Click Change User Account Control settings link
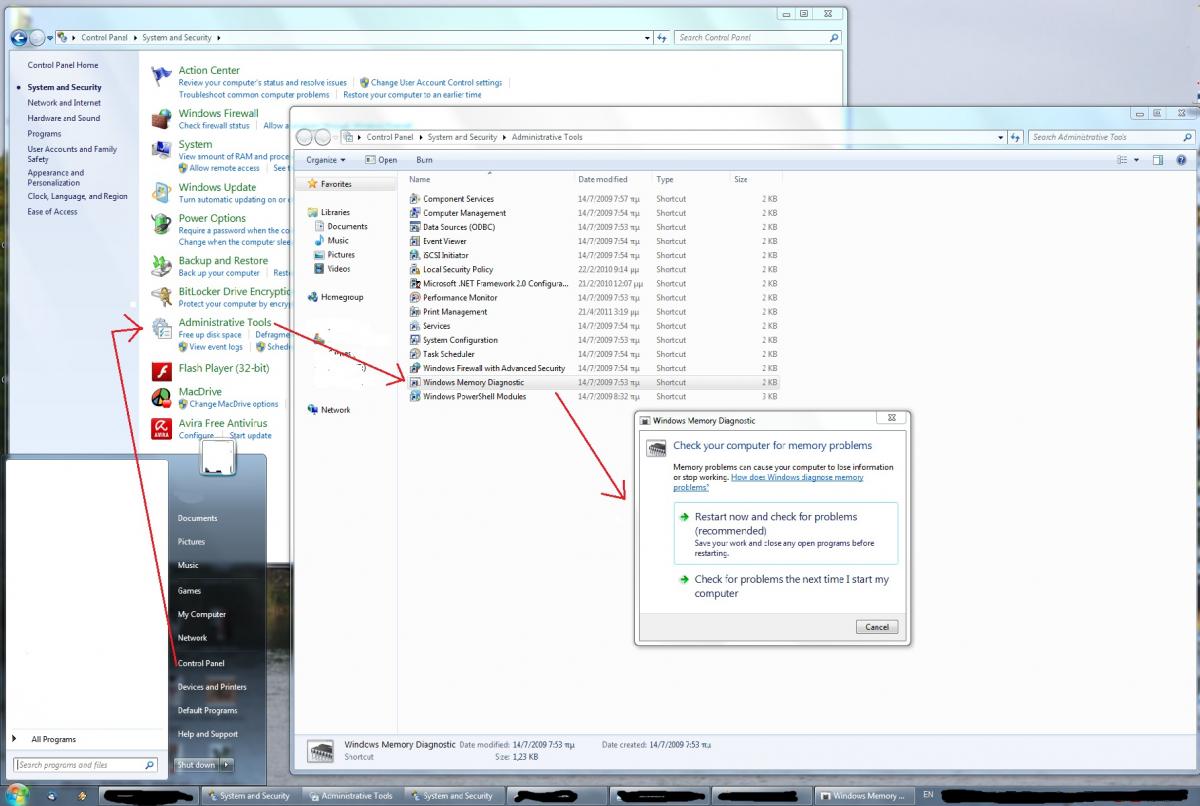The width and height of the screenshot is (1200, 806). 436,83
